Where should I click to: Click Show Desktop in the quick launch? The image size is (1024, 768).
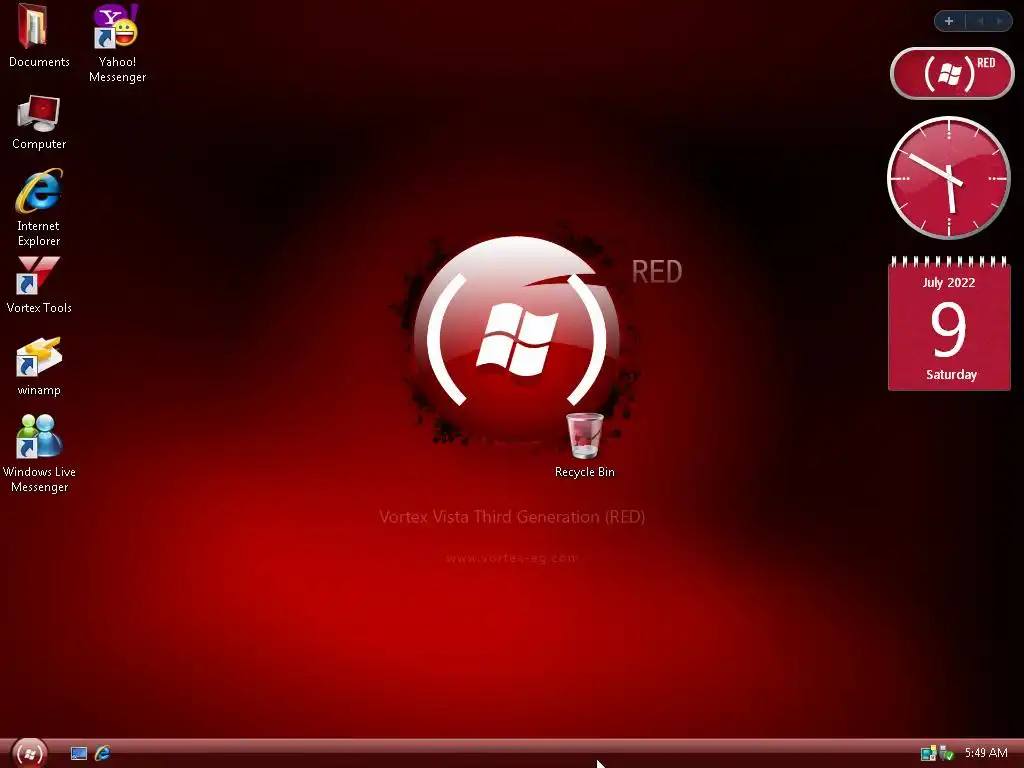[79, 753]
